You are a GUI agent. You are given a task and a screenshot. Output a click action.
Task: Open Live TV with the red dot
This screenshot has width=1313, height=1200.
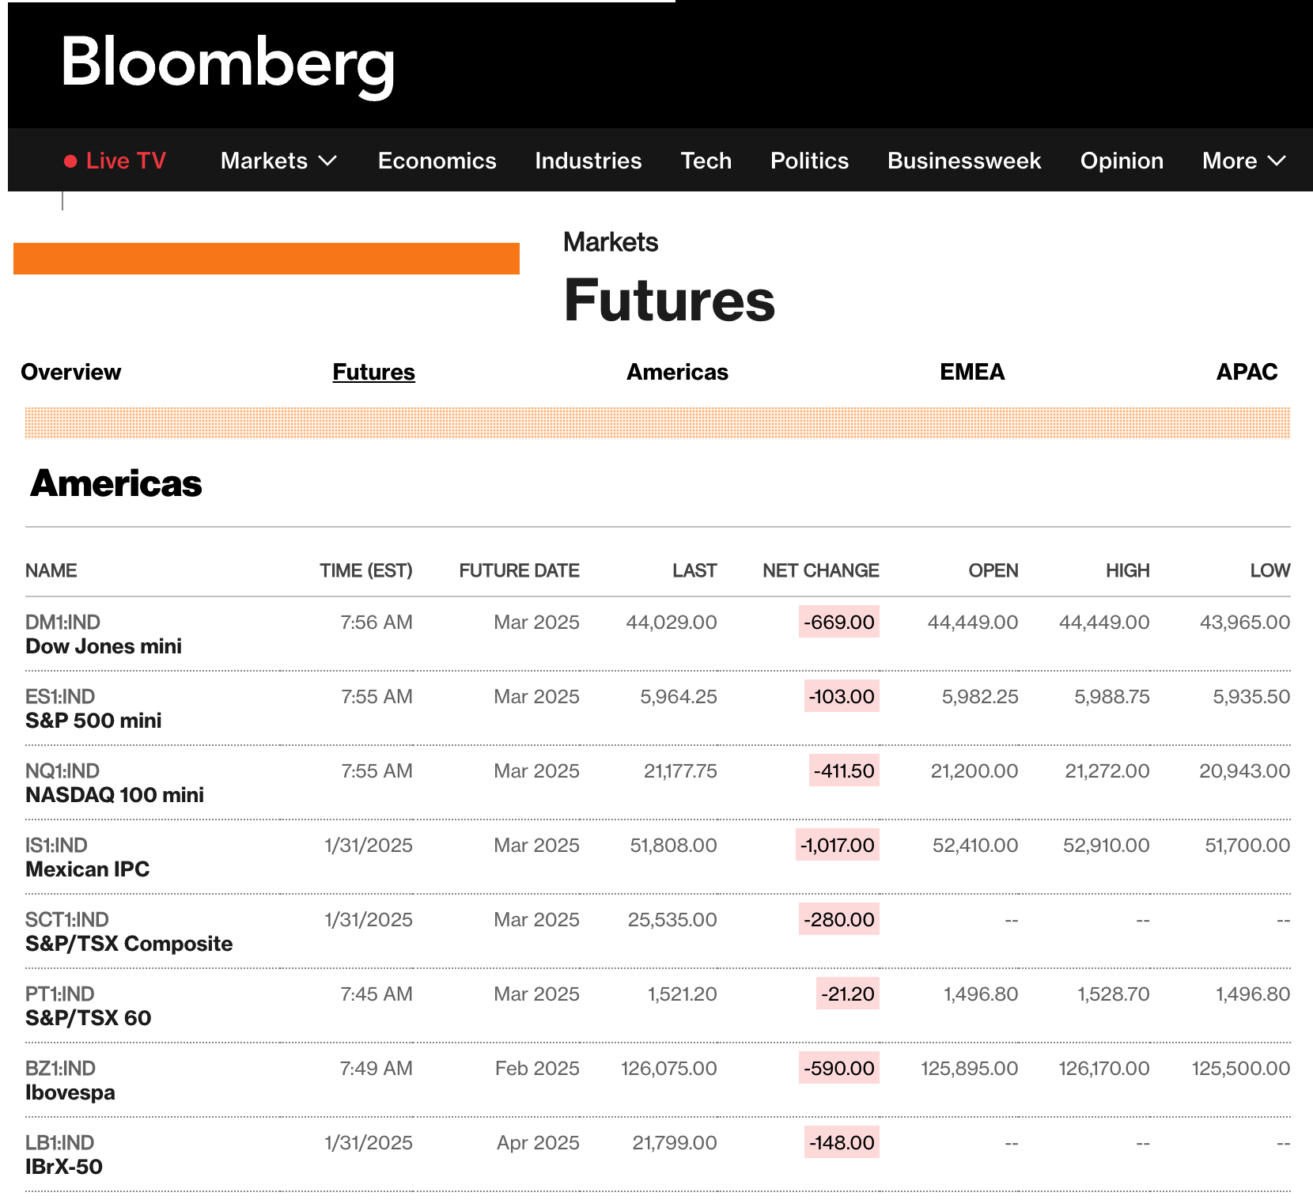pos(115,161)
